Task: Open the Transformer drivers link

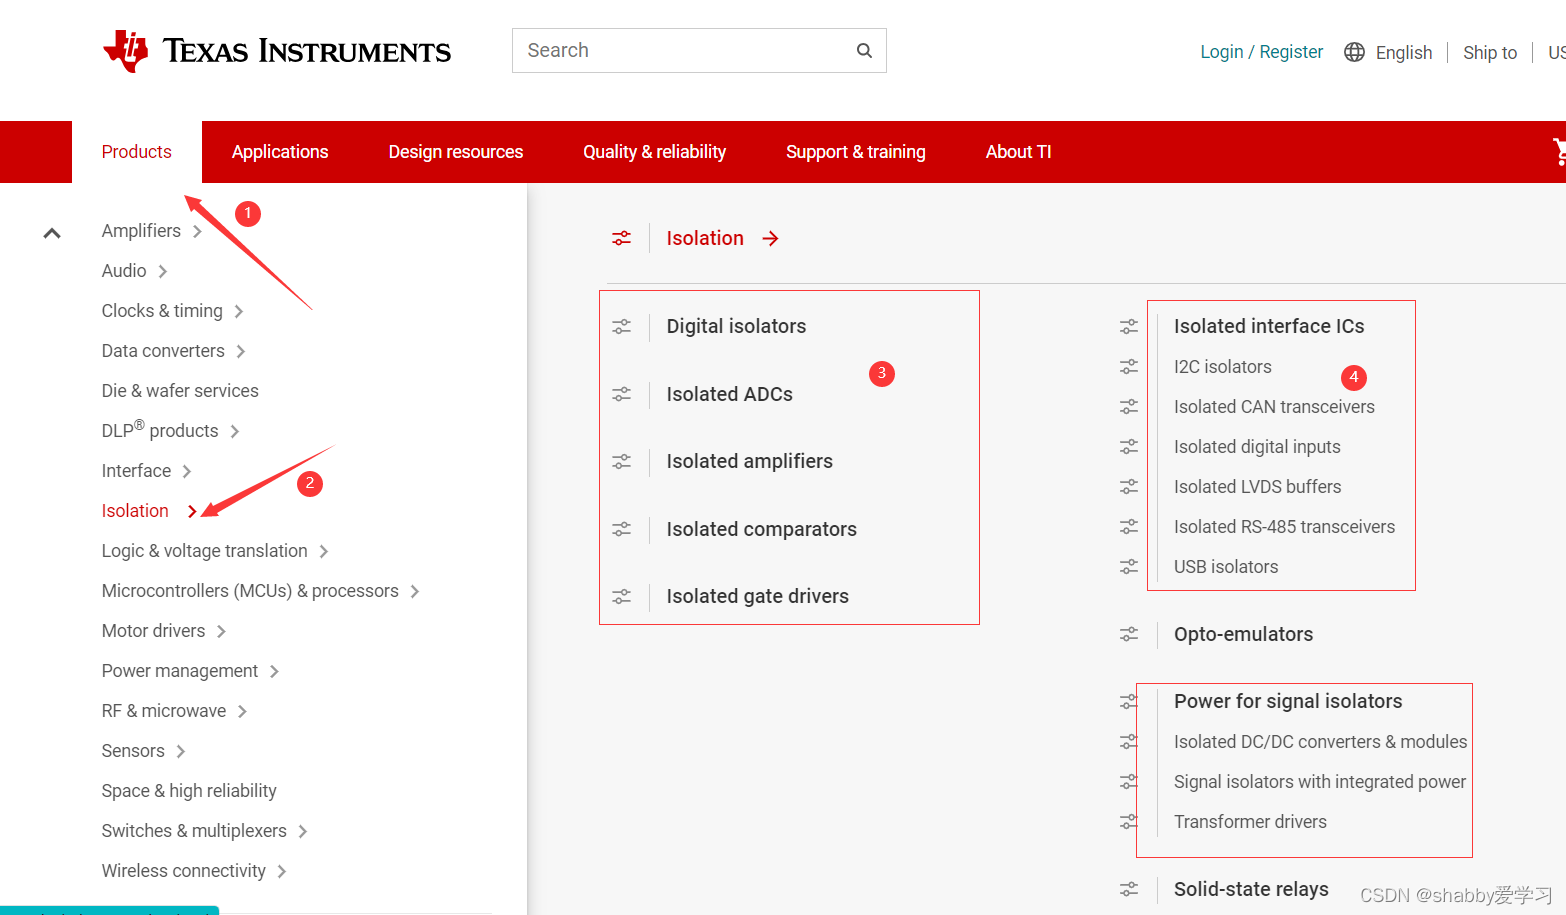Action: pyautogui.click(x=1250, y=822)
